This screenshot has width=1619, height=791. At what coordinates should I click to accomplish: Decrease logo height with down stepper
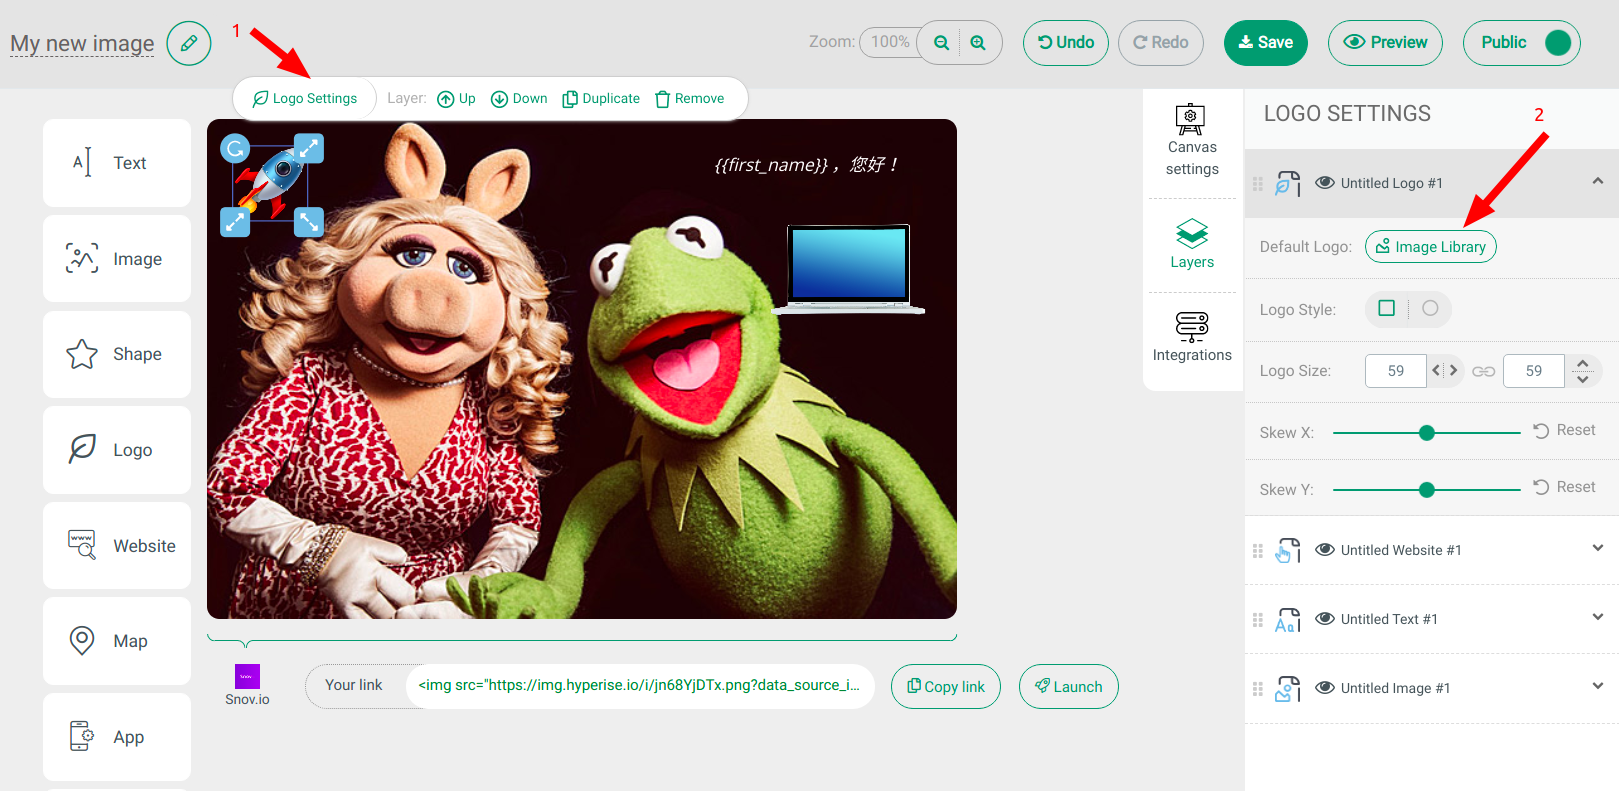click(x=1583, y=380)
